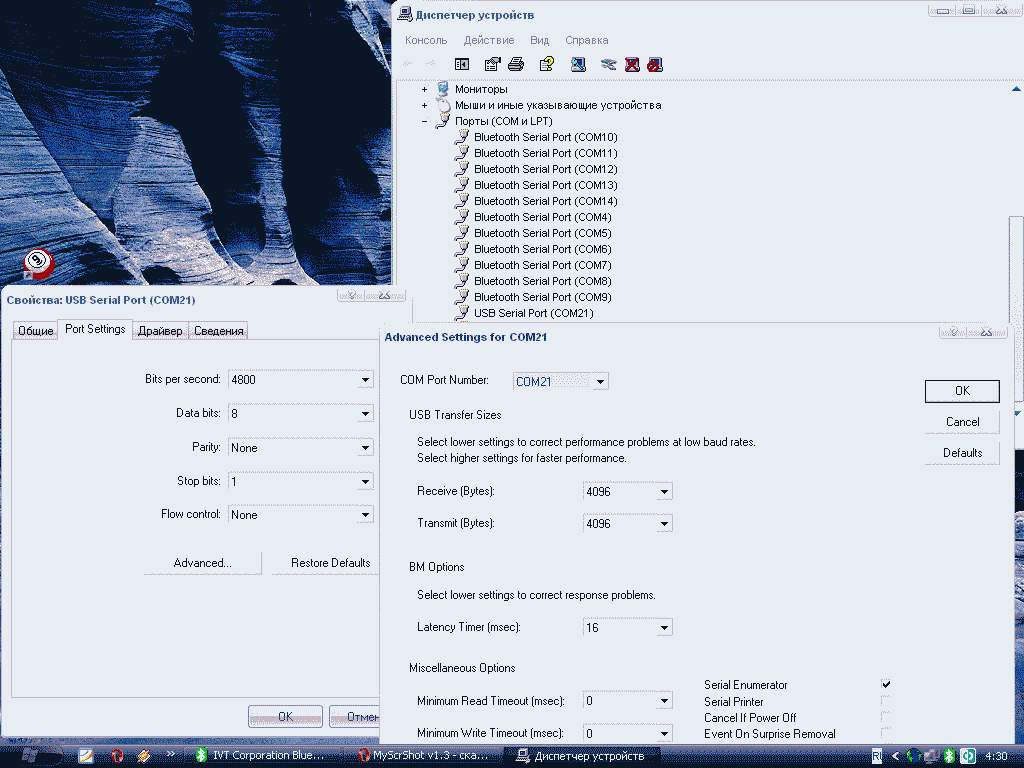Open the COM Port Number dropdown
This screenshot has height=768, width=1024.
[600, 382]
